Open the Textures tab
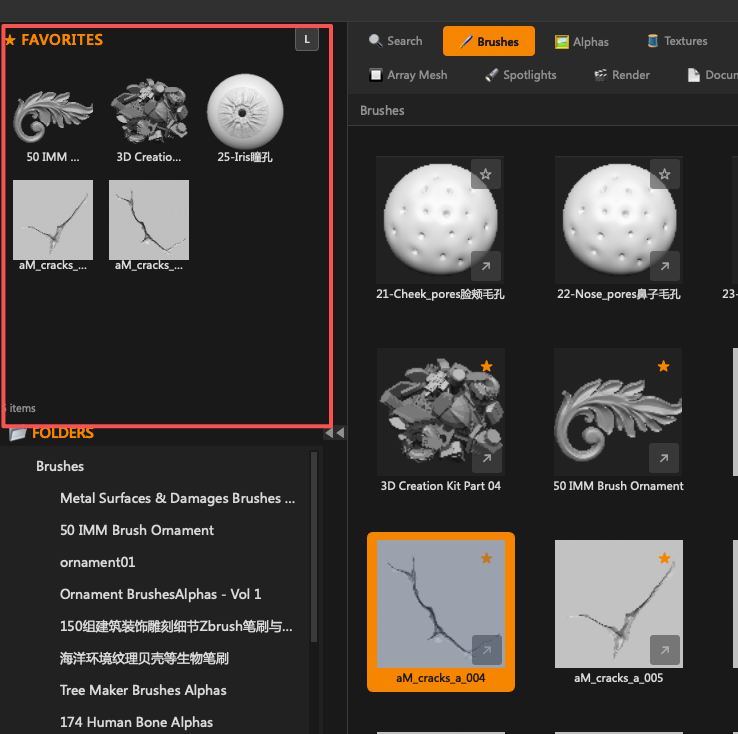The width and height of the screenshot is (738, 734). [677, 41]
